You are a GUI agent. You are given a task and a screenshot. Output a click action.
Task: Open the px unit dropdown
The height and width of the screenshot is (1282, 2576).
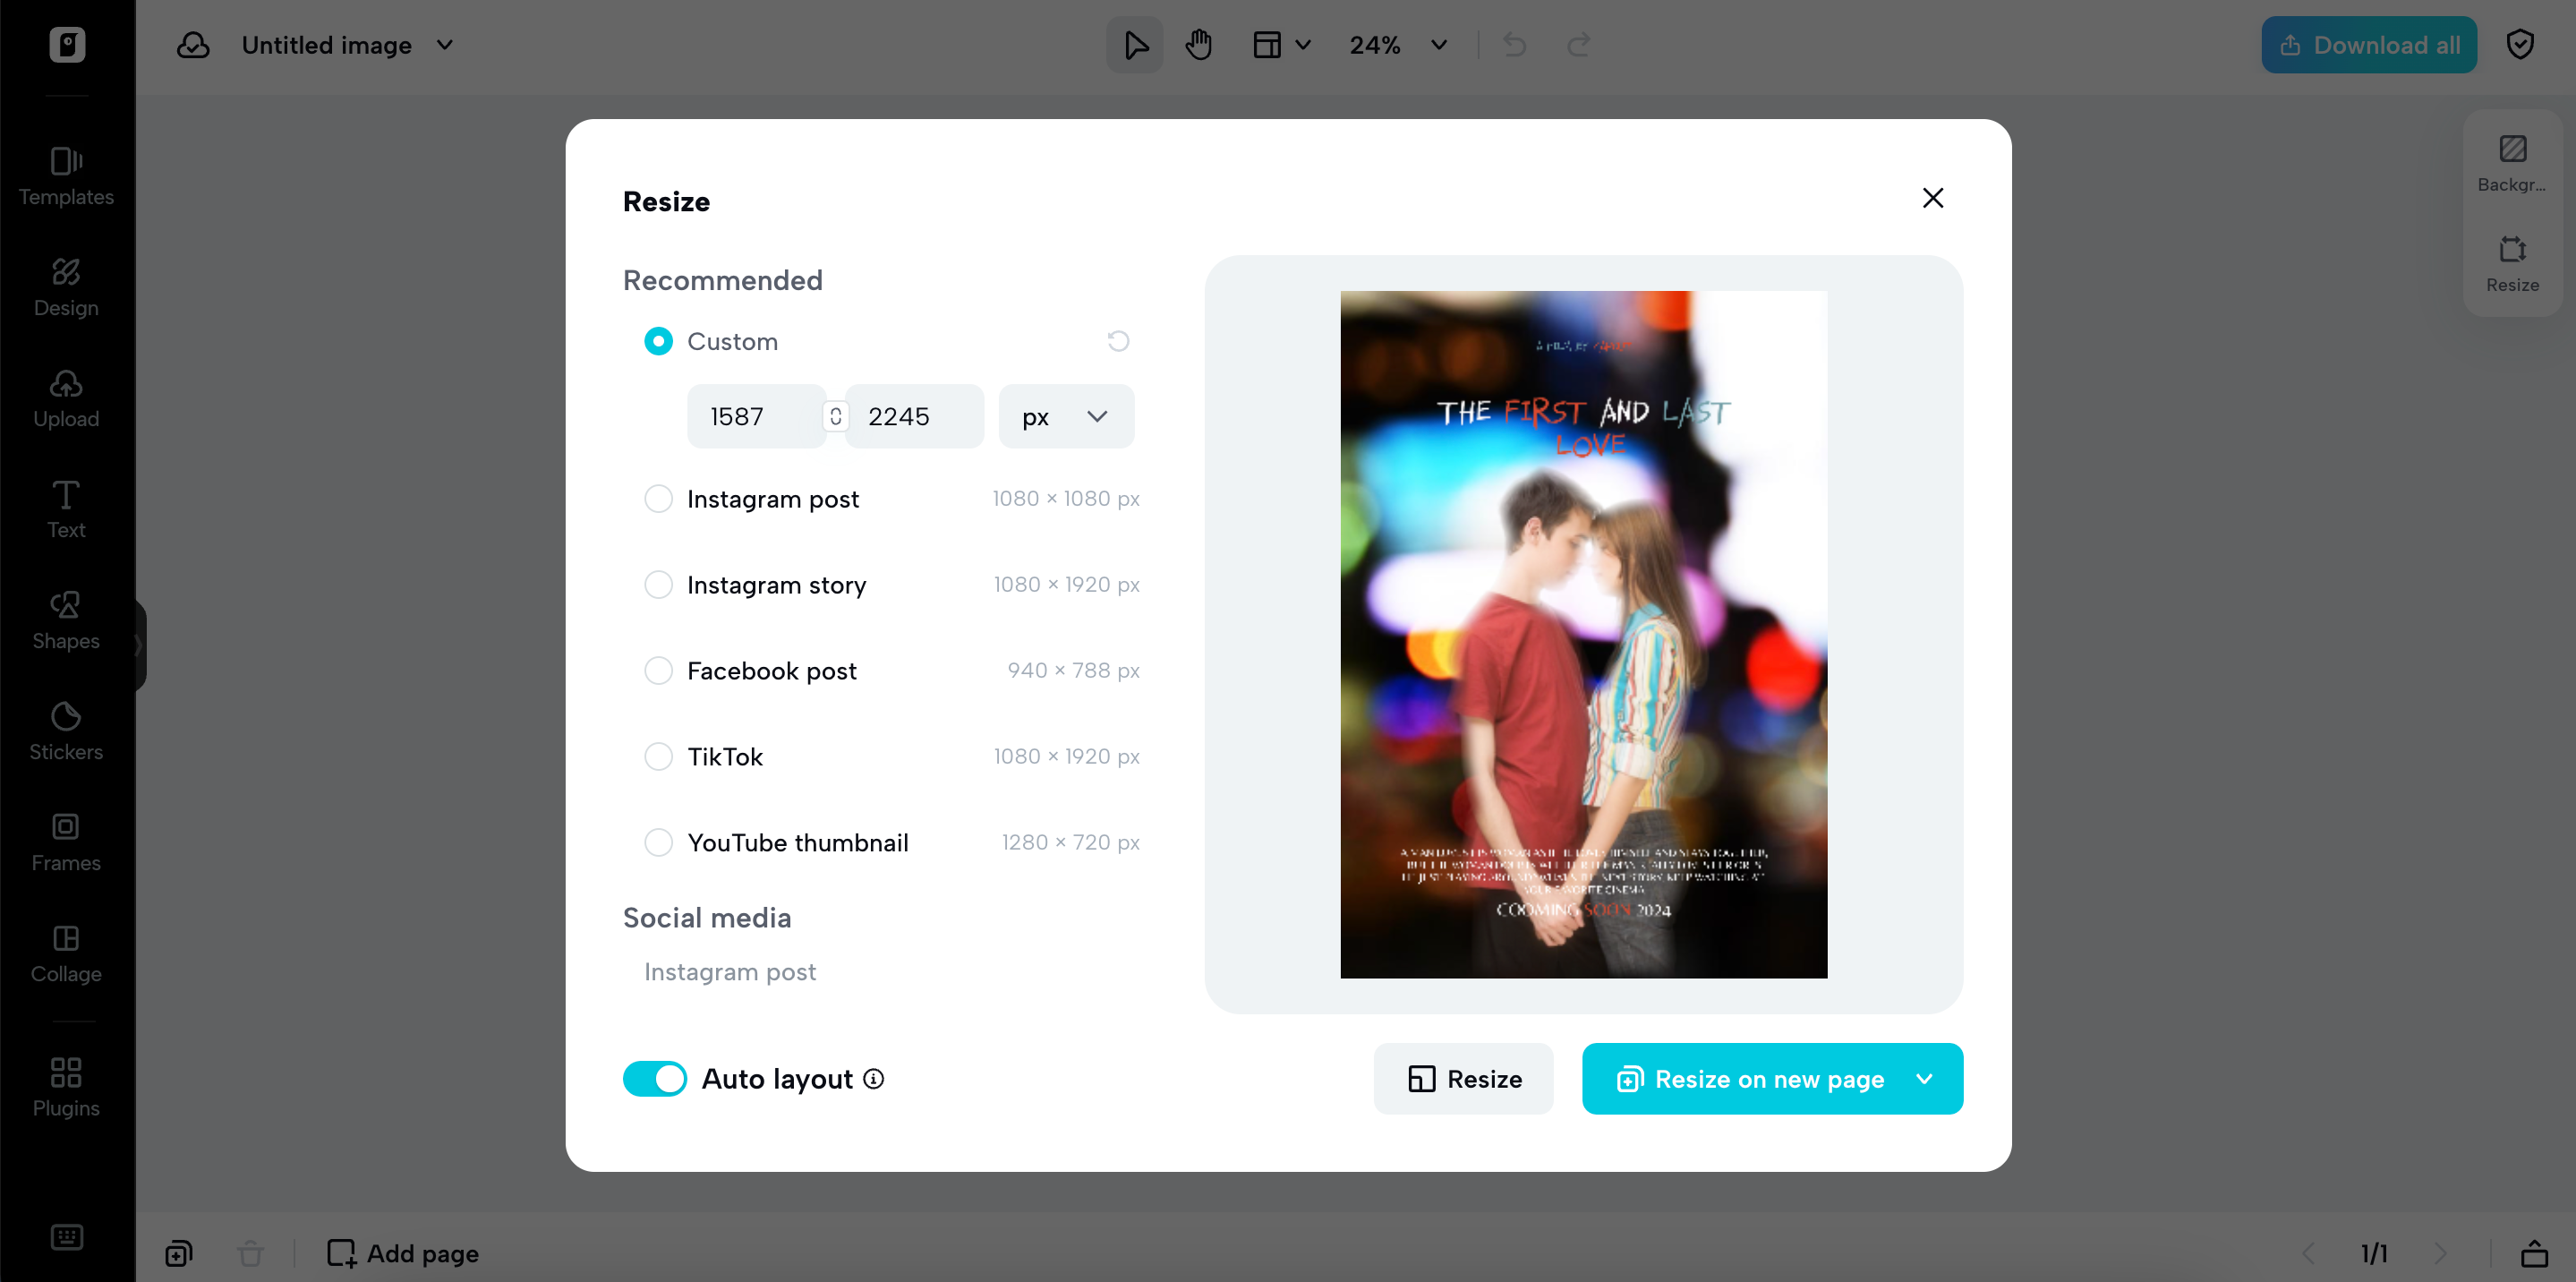coord(1065,416)
